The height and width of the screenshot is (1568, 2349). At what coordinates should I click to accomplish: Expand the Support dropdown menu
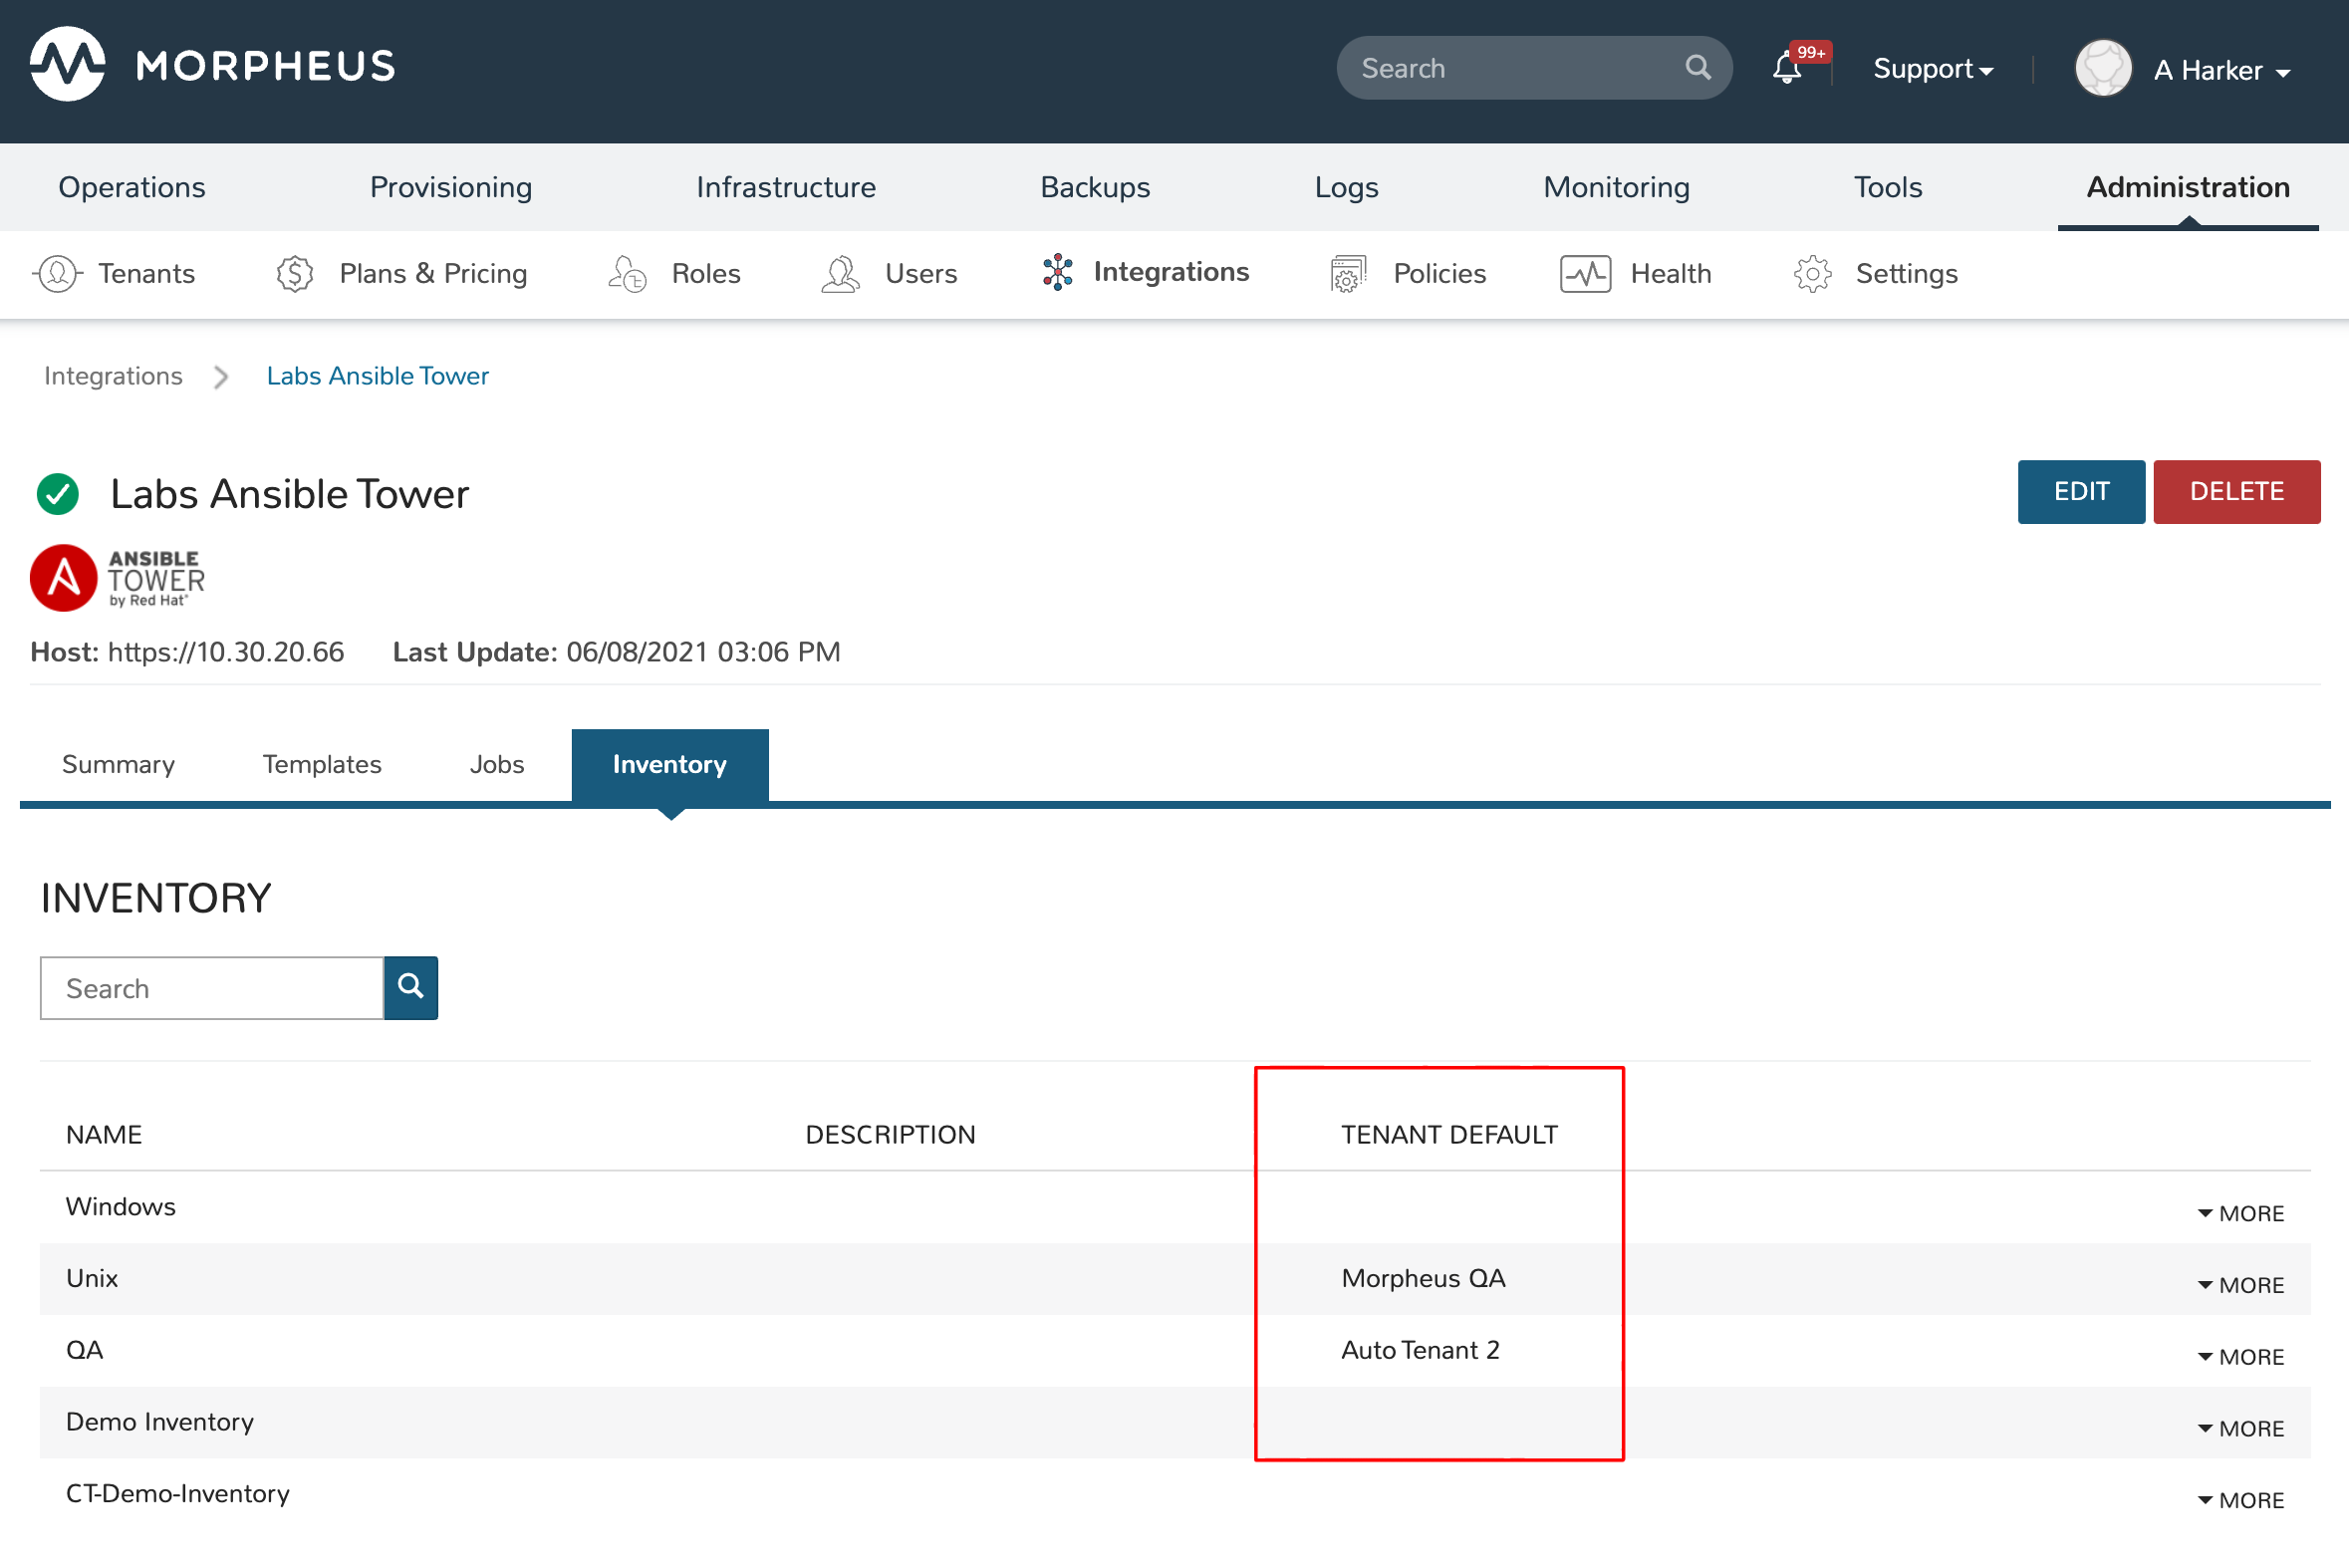click(x=1932, y=69)
